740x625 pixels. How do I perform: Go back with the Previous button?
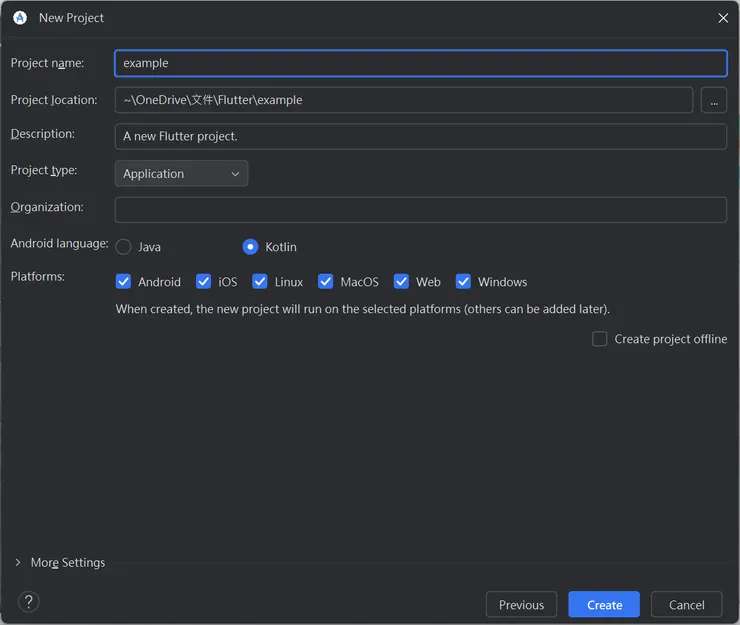pos(521,604)
